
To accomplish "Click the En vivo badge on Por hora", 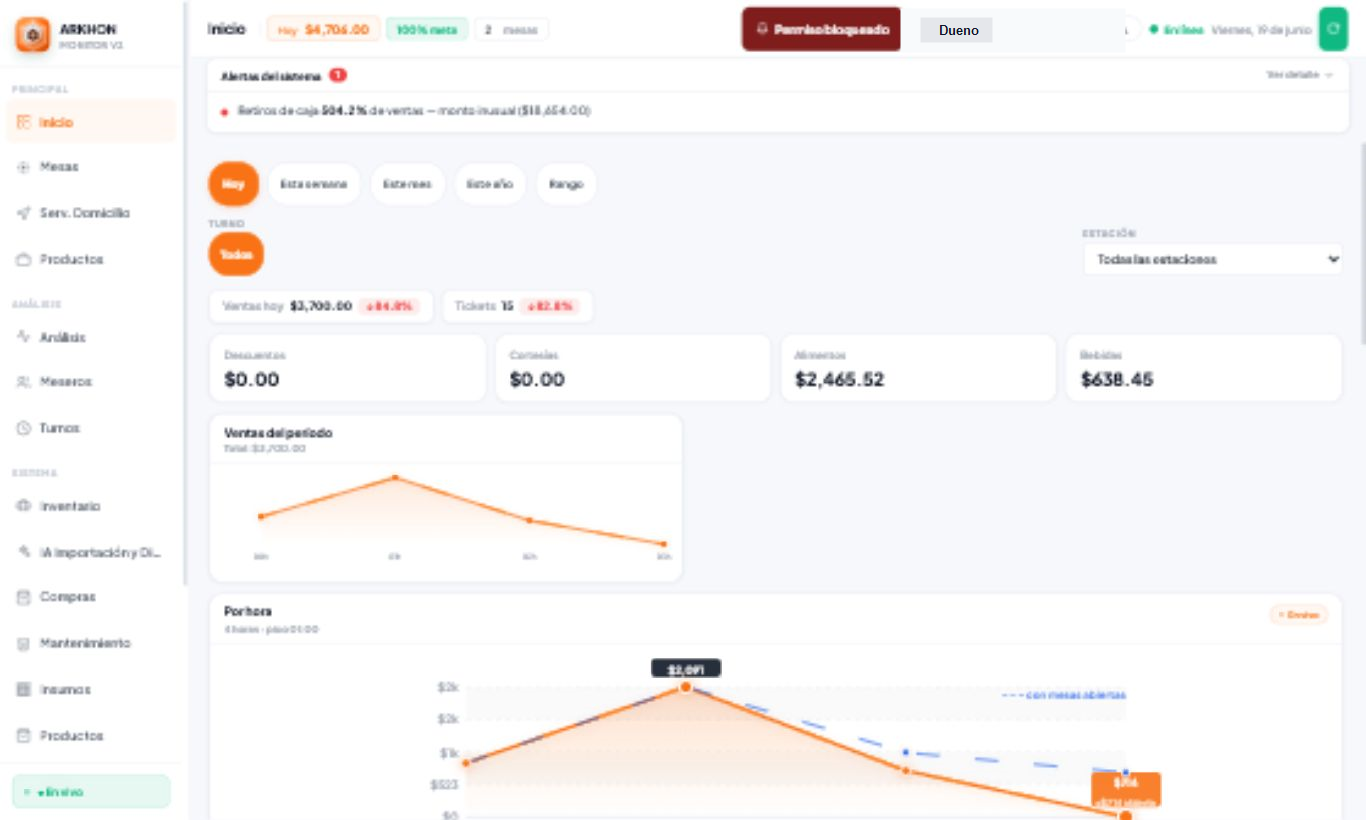I will pyautogui.click(x=1299, y=614).
